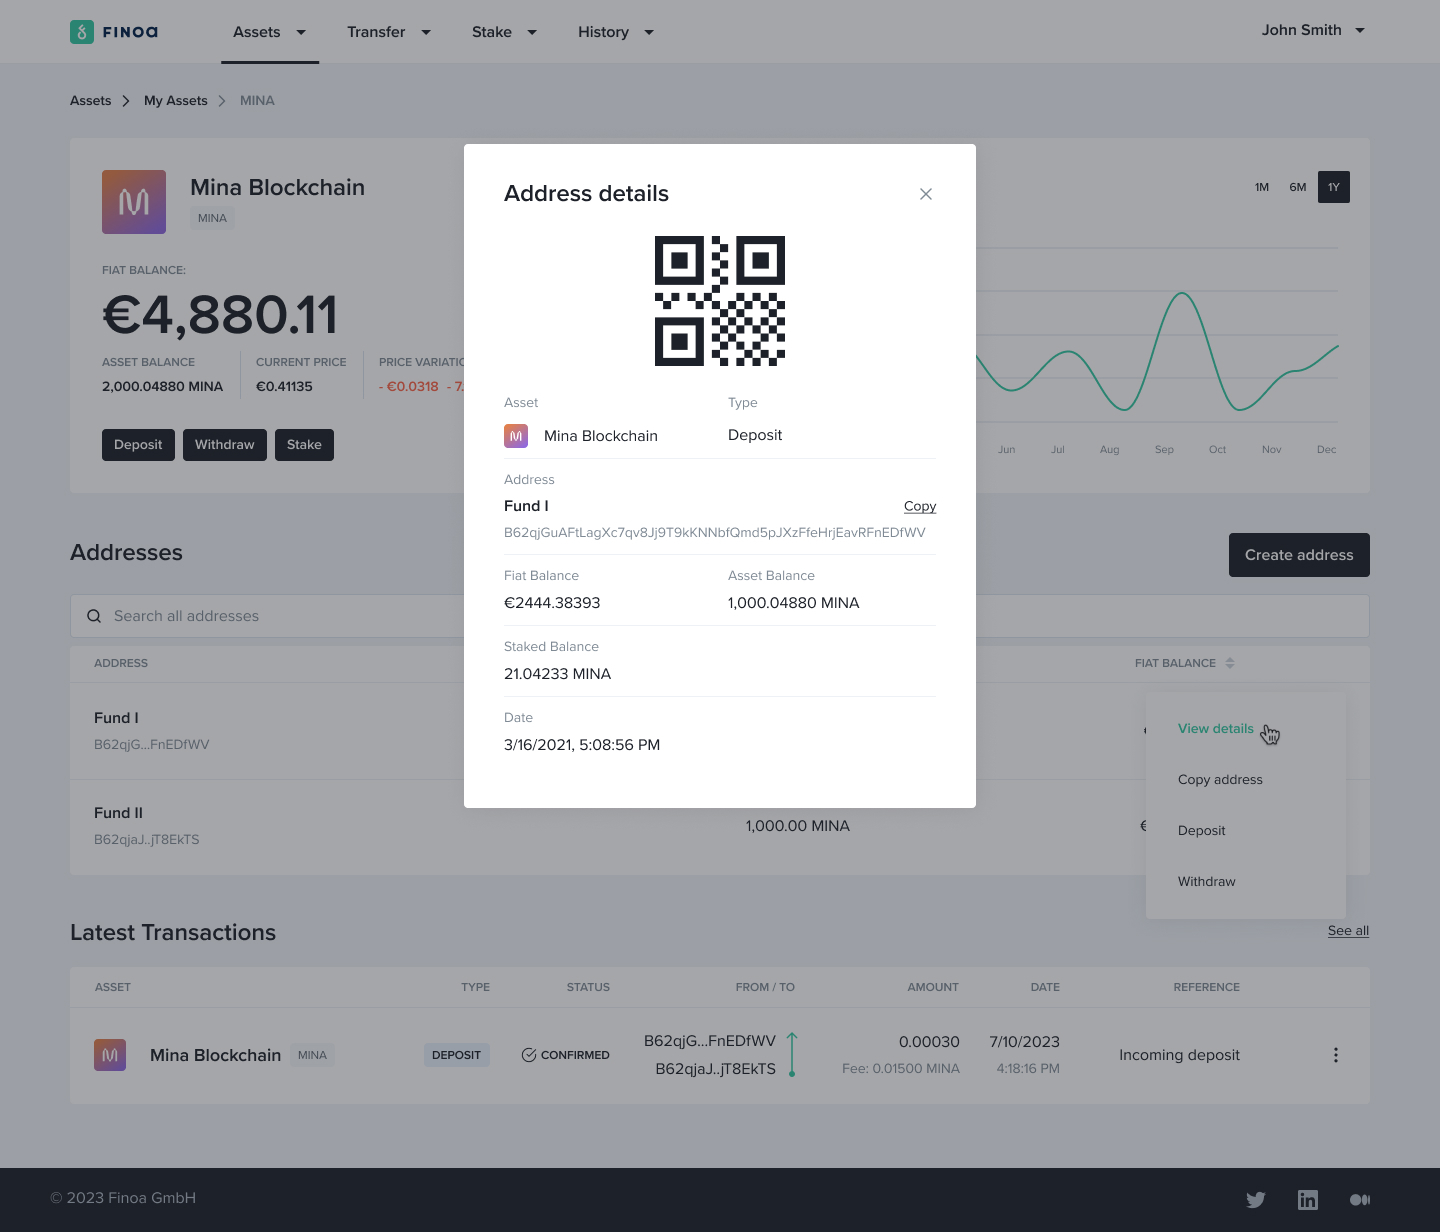The image size is (1440, 1232).
Task: Focus the Search all addresses field
Action: (x=720, y=616)
